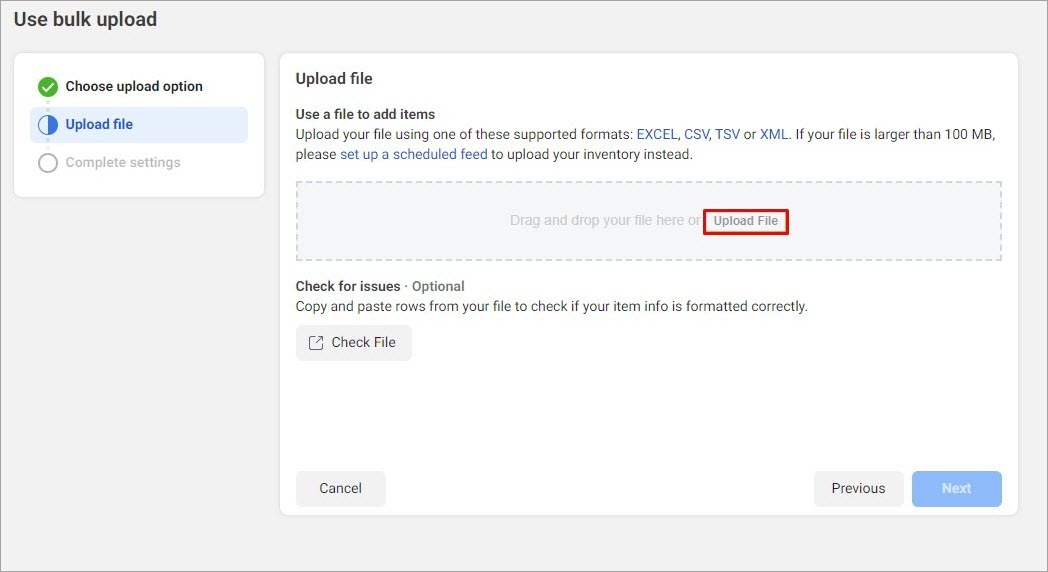Click the Upload File button

(745, 221)
